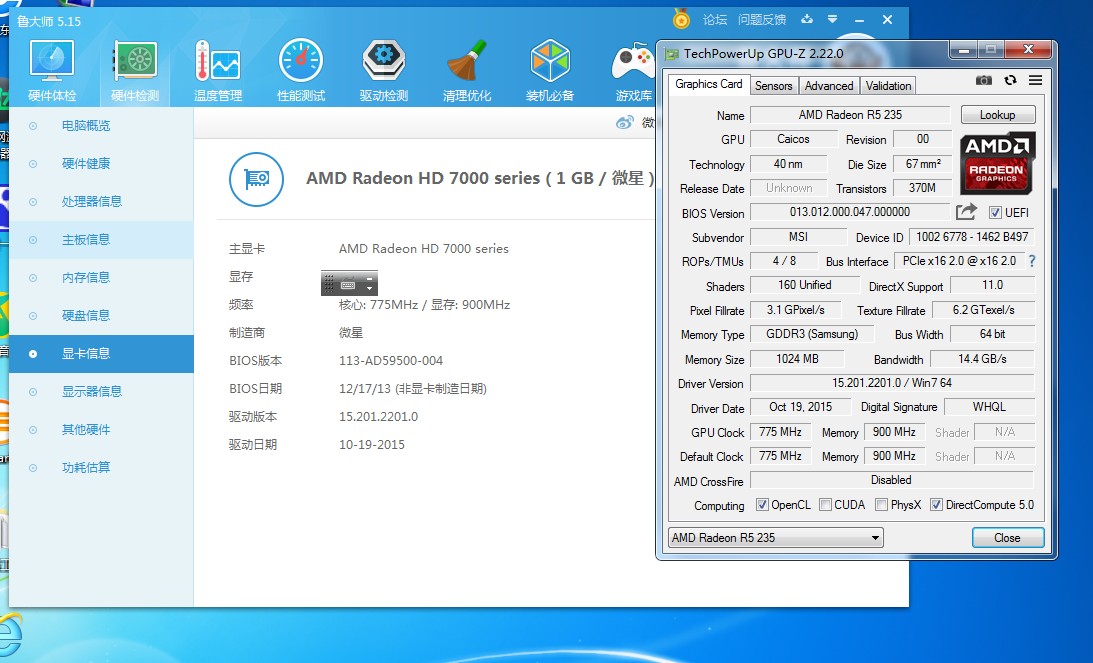Switch to the Validation tab
The width and height of the screenshot is (1093, 663).
[x=888, y=86]
